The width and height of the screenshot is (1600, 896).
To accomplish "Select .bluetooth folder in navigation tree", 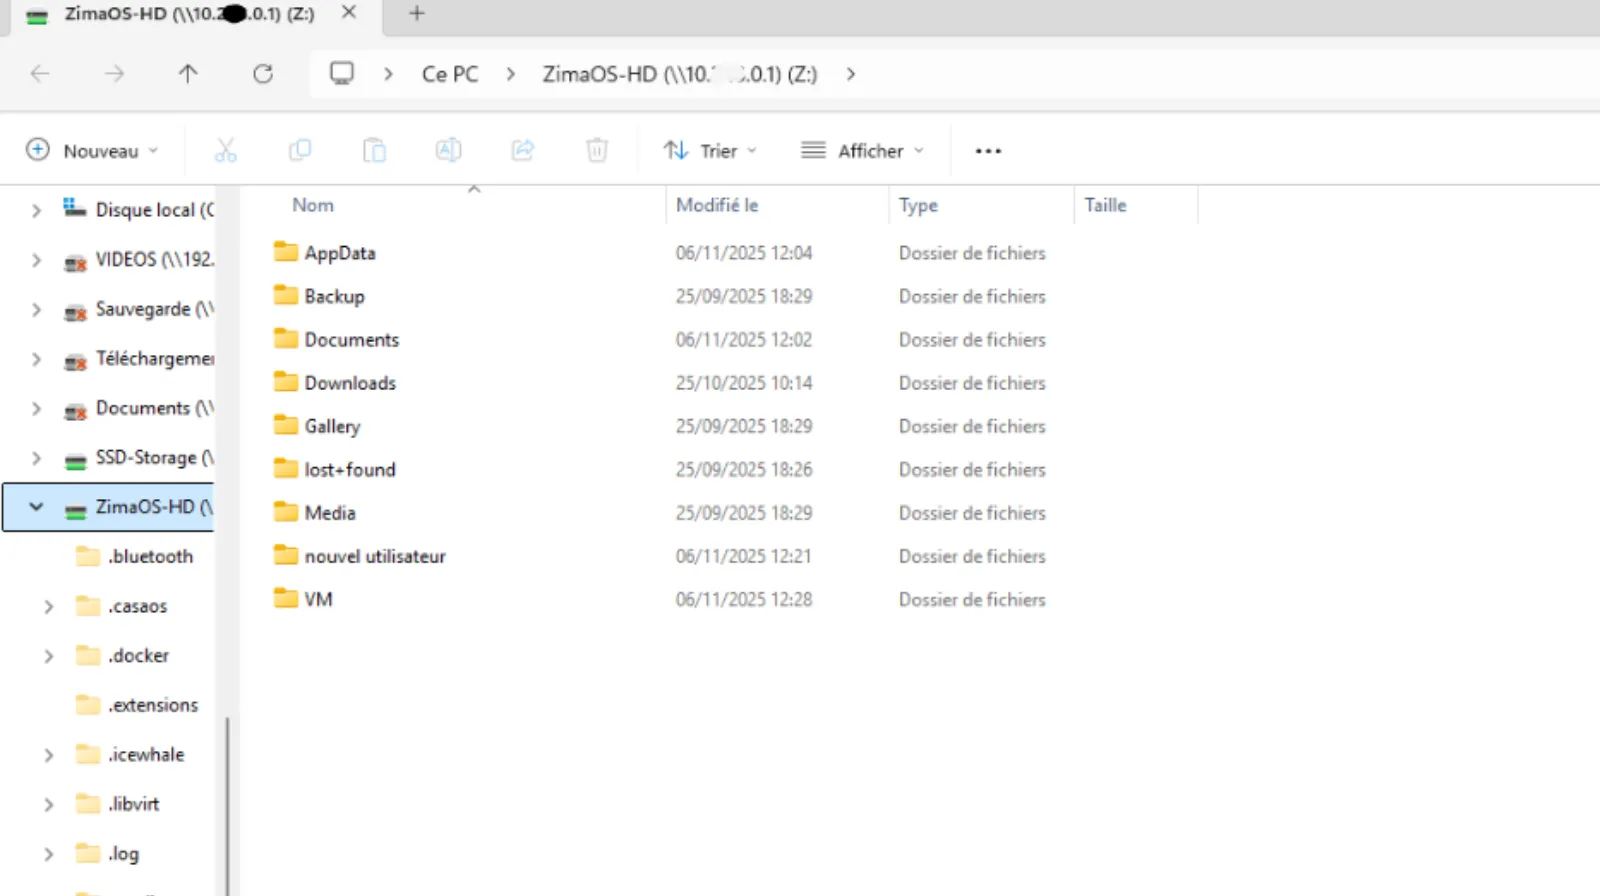I will pyautogui.click(x=150, y=557).
